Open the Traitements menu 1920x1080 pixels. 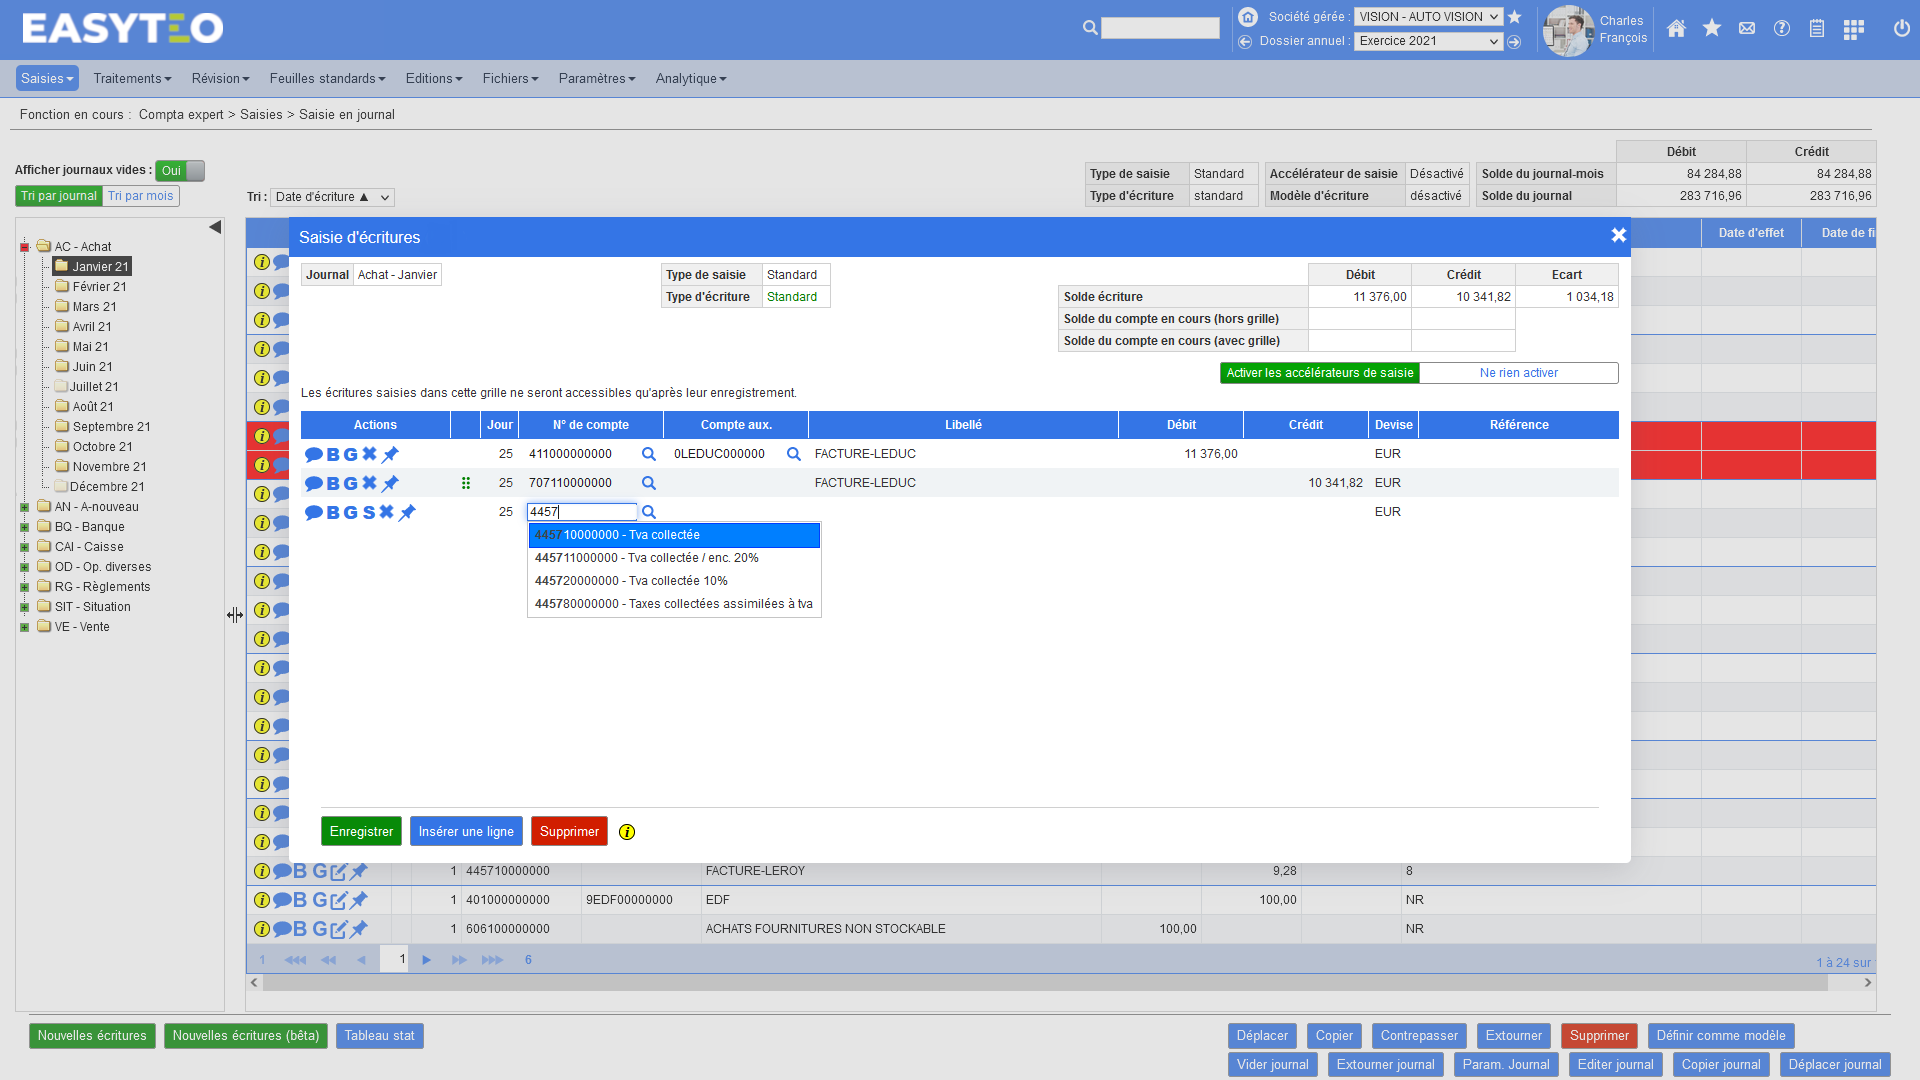[x=132, y=78]
